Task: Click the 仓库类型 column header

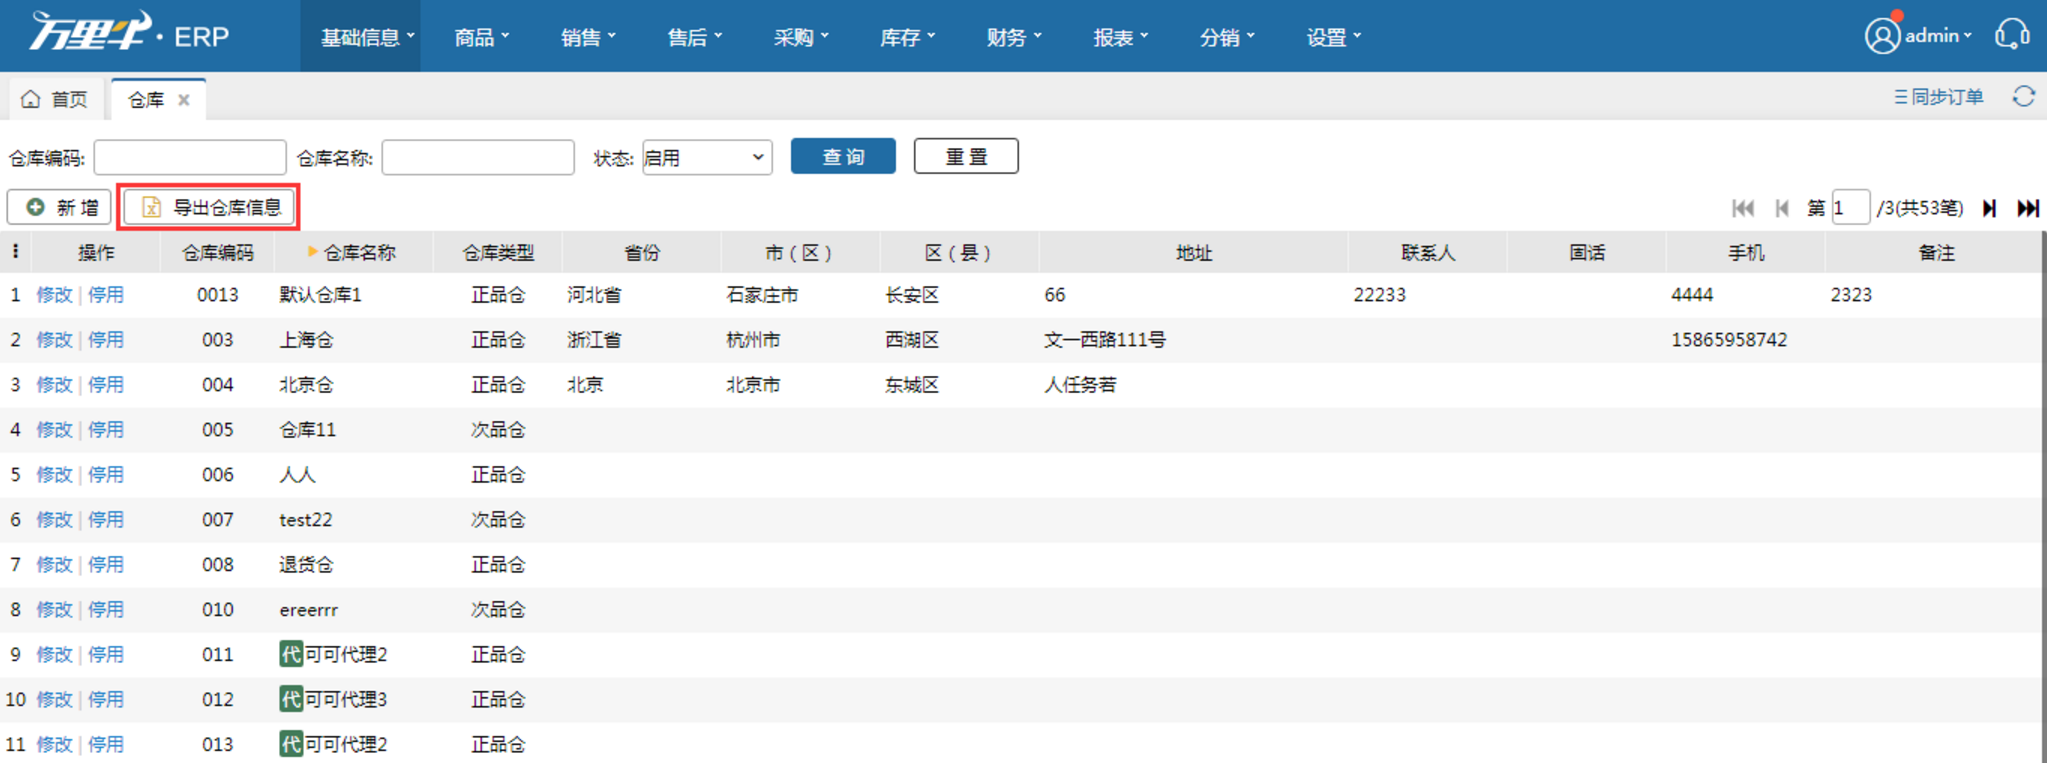Action: pos(498,253)
